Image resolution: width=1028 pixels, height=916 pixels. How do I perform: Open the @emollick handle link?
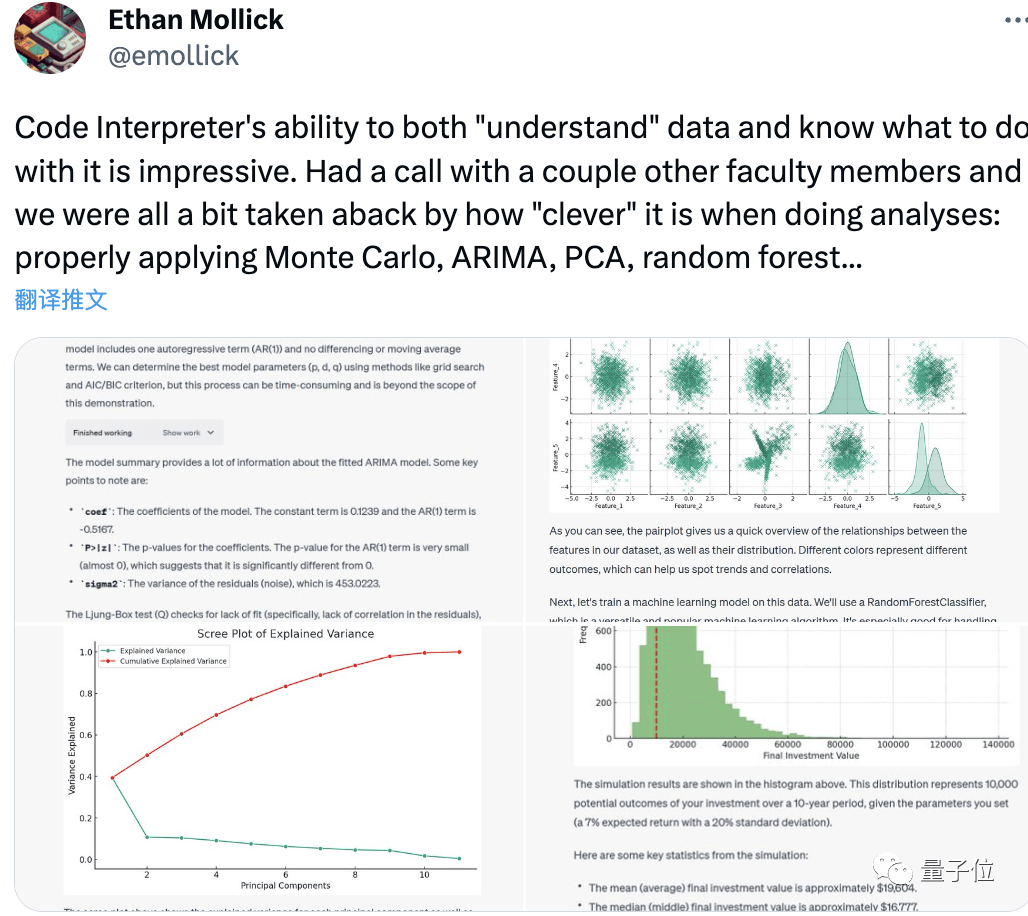(x=173, y=56)
